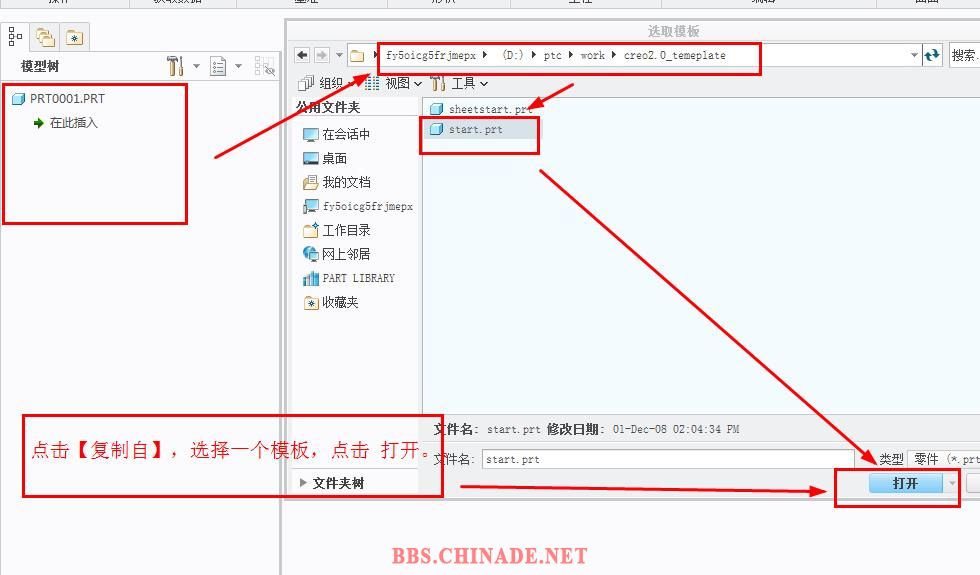Viewport: 980px width, 575px height.
Task: Select the PART LIBRARY shortcut
Action: coord(357,278)
